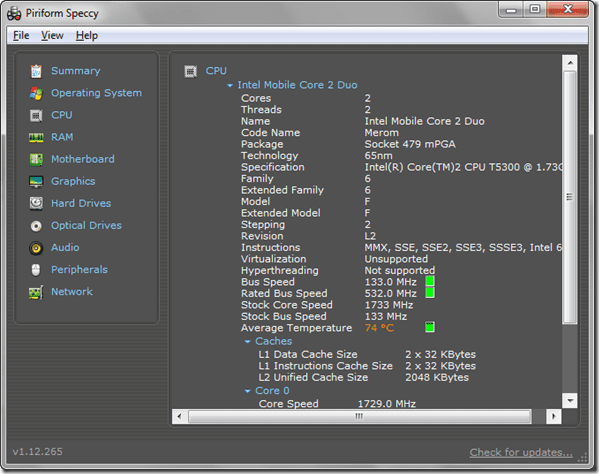Click the Specification row label
The width and height of the screenshot is (599, 474).
click(x=273, y=167)
